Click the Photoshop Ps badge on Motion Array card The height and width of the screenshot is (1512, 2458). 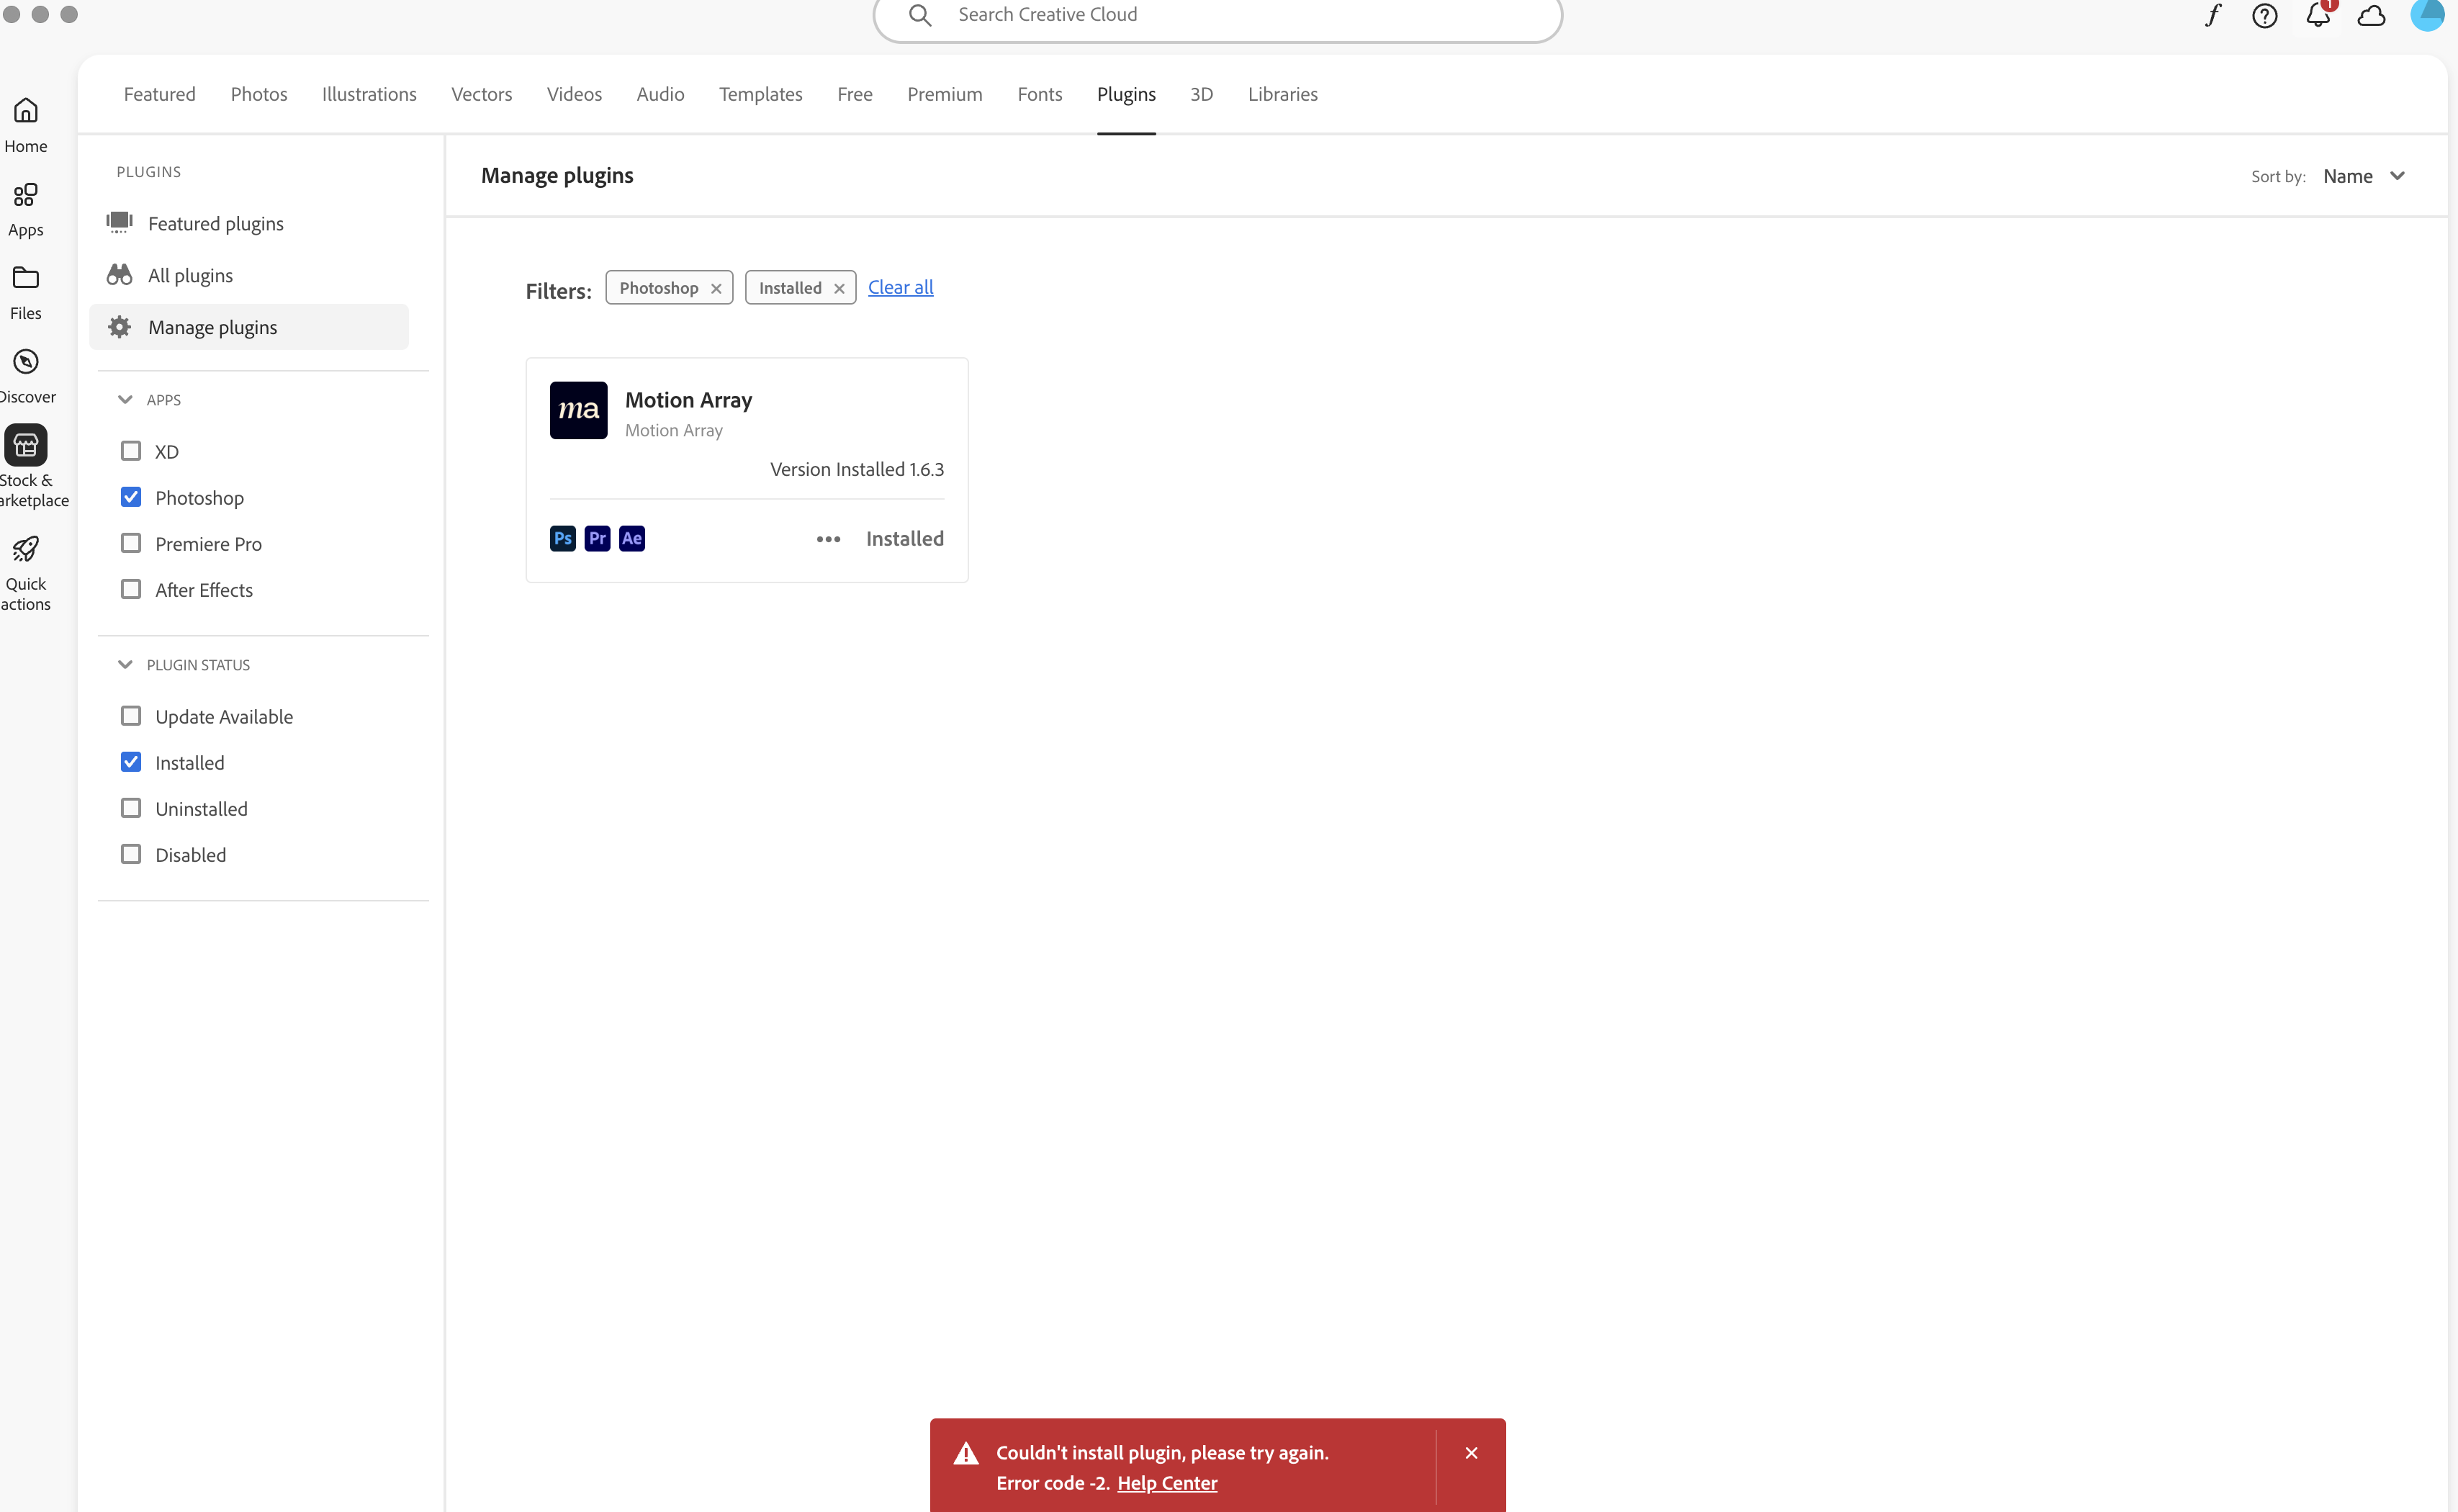pos(563,538)
